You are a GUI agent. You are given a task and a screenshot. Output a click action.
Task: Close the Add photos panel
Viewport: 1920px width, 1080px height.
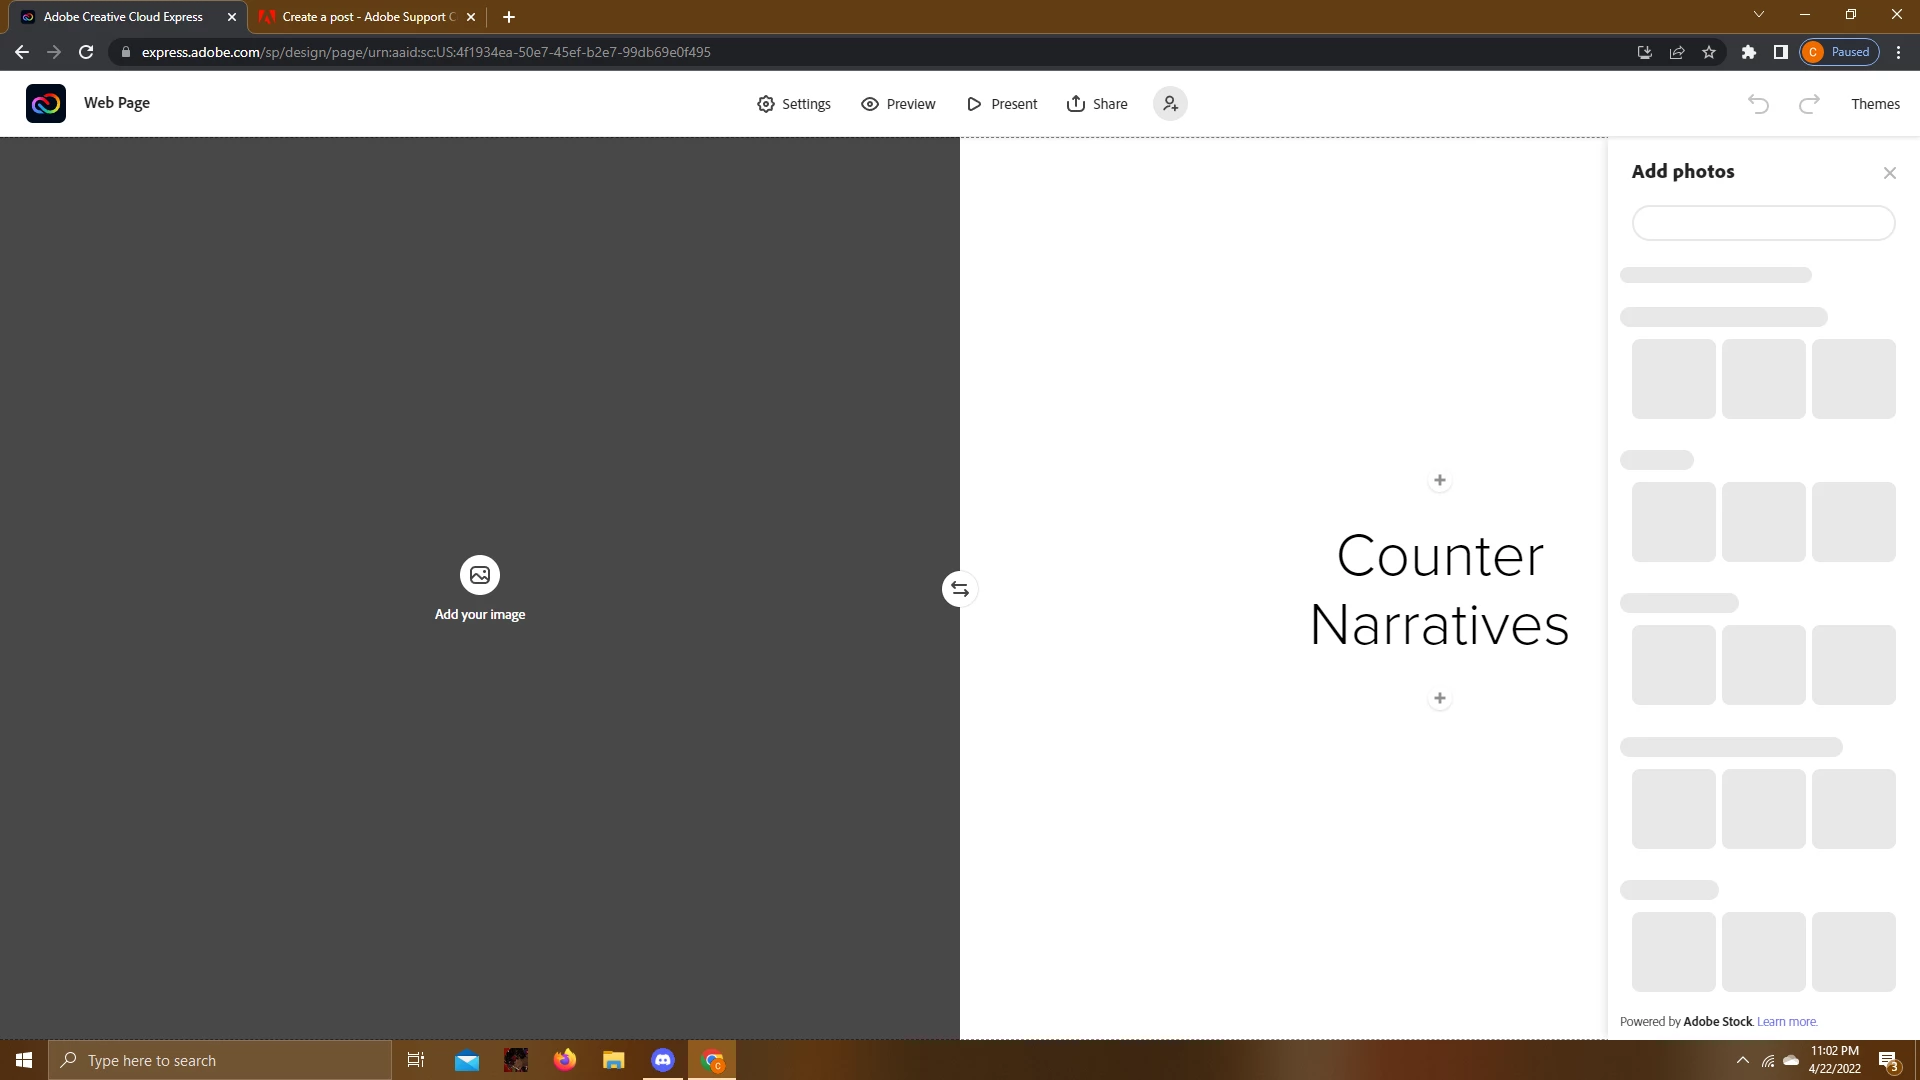(x=1890, y=173)
